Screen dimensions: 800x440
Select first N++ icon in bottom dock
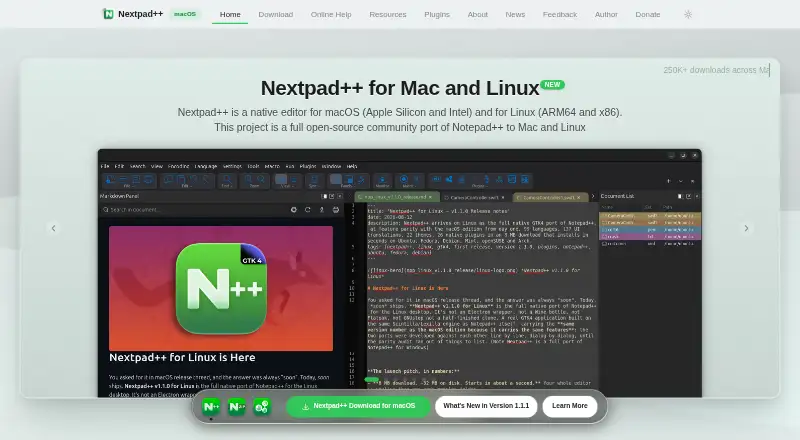click(211, 407)
